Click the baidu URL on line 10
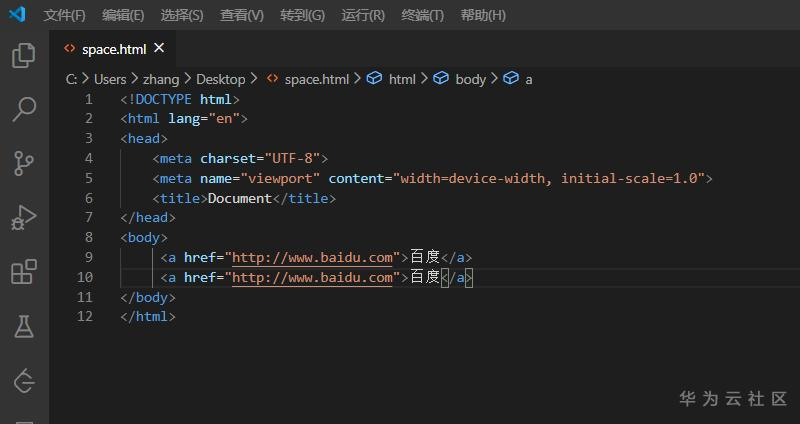800x424 pixels. tap(312, 277)
